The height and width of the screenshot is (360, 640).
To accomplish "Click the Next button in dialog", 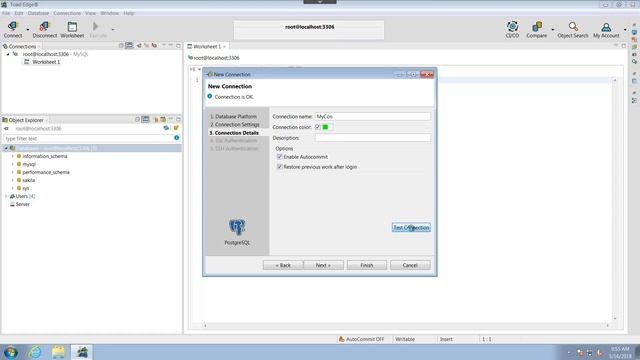I will pos(323,265).
